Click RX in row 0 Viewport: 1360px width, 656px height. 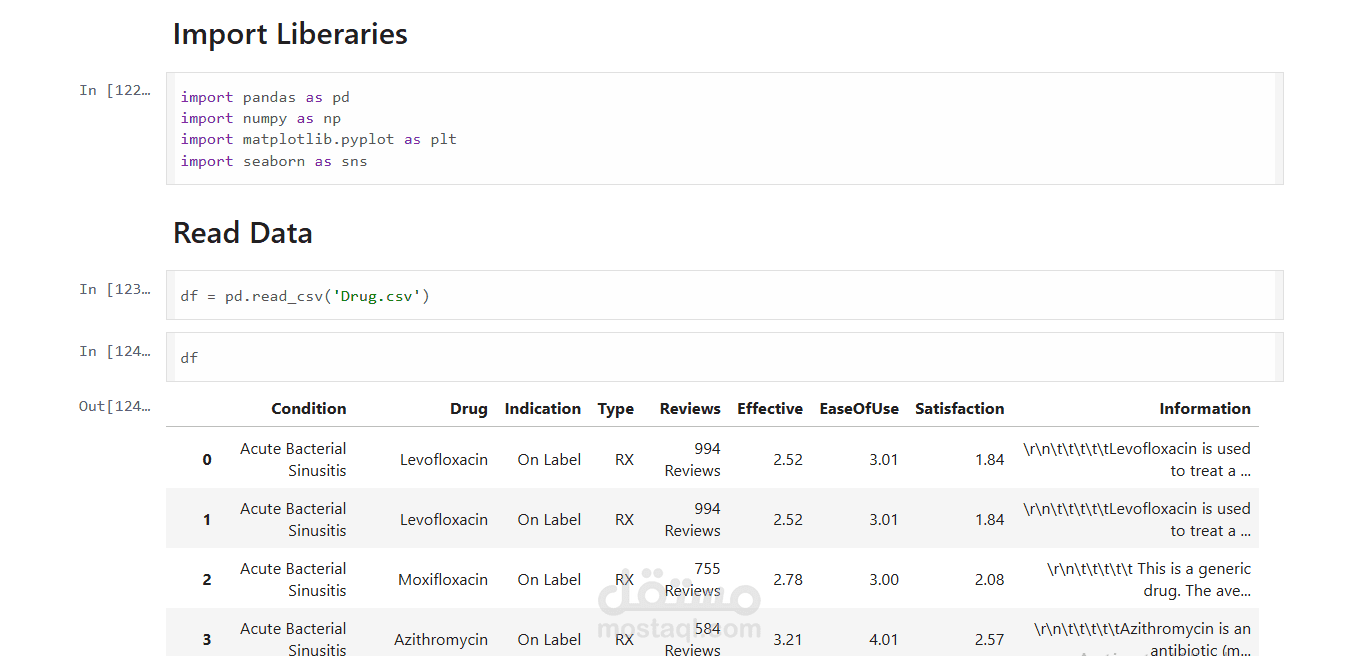(624, 460)
